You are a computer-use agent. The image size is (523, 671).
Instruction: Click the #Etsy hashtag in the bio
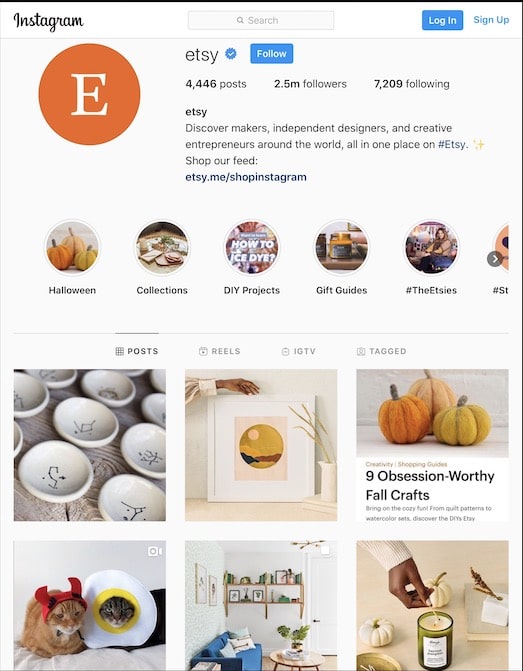pyautogui.click(x=452, y=144)
